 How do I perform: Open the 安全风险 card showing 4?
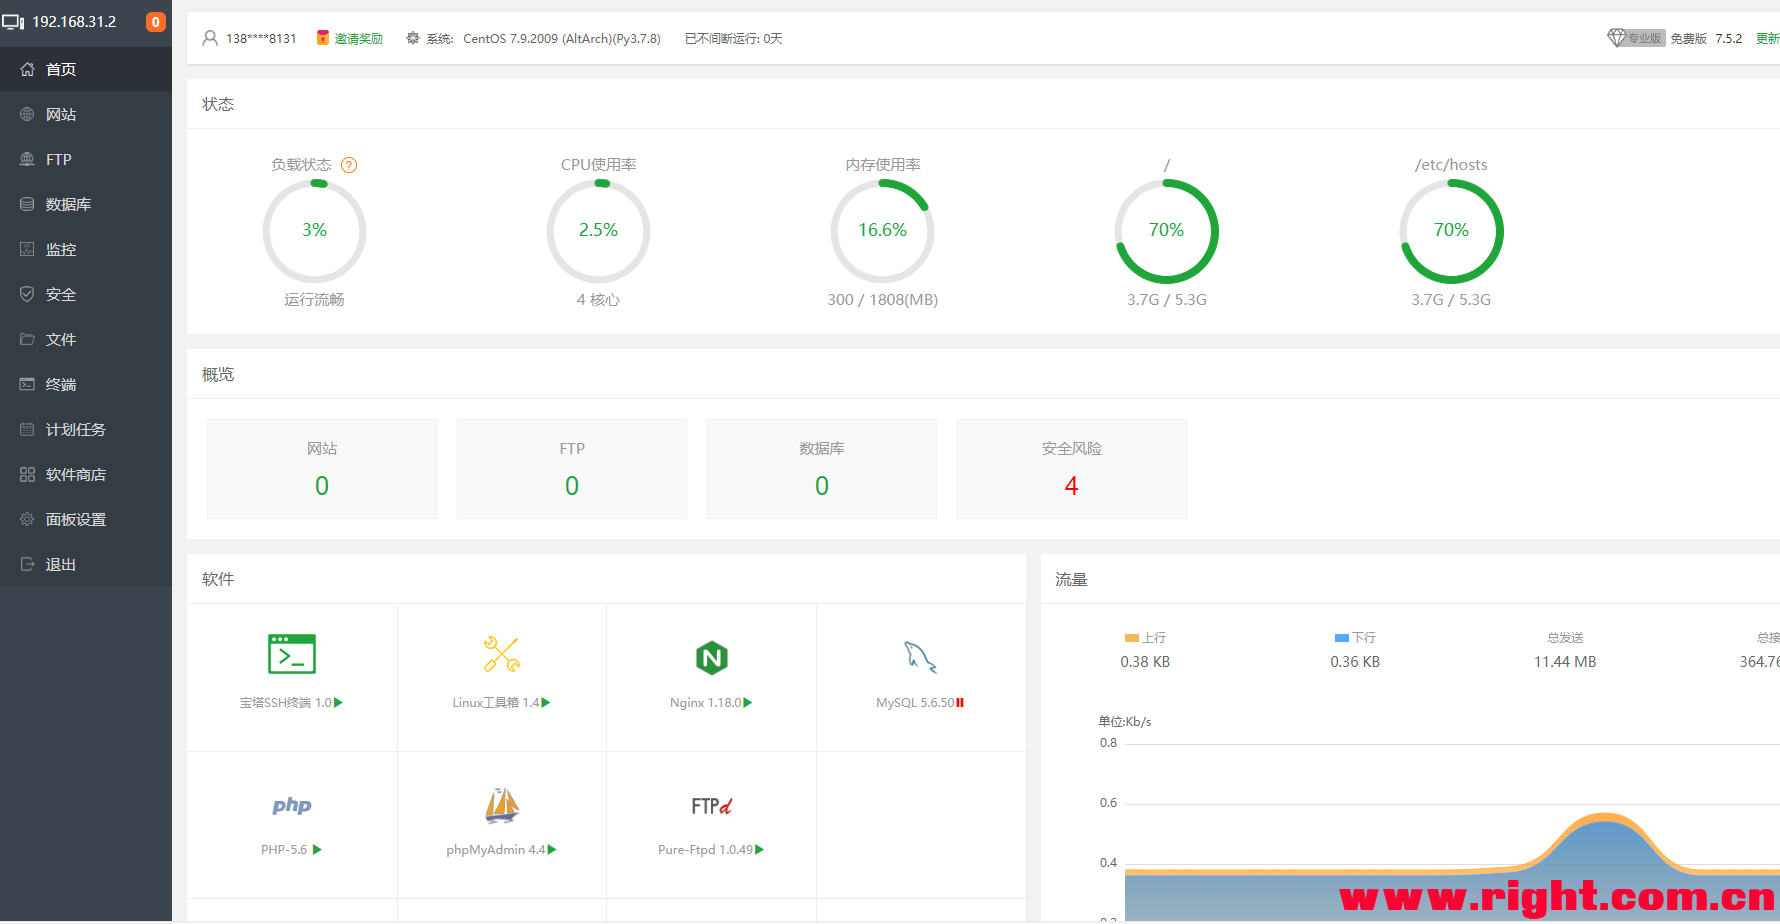tap(1072, 469)
